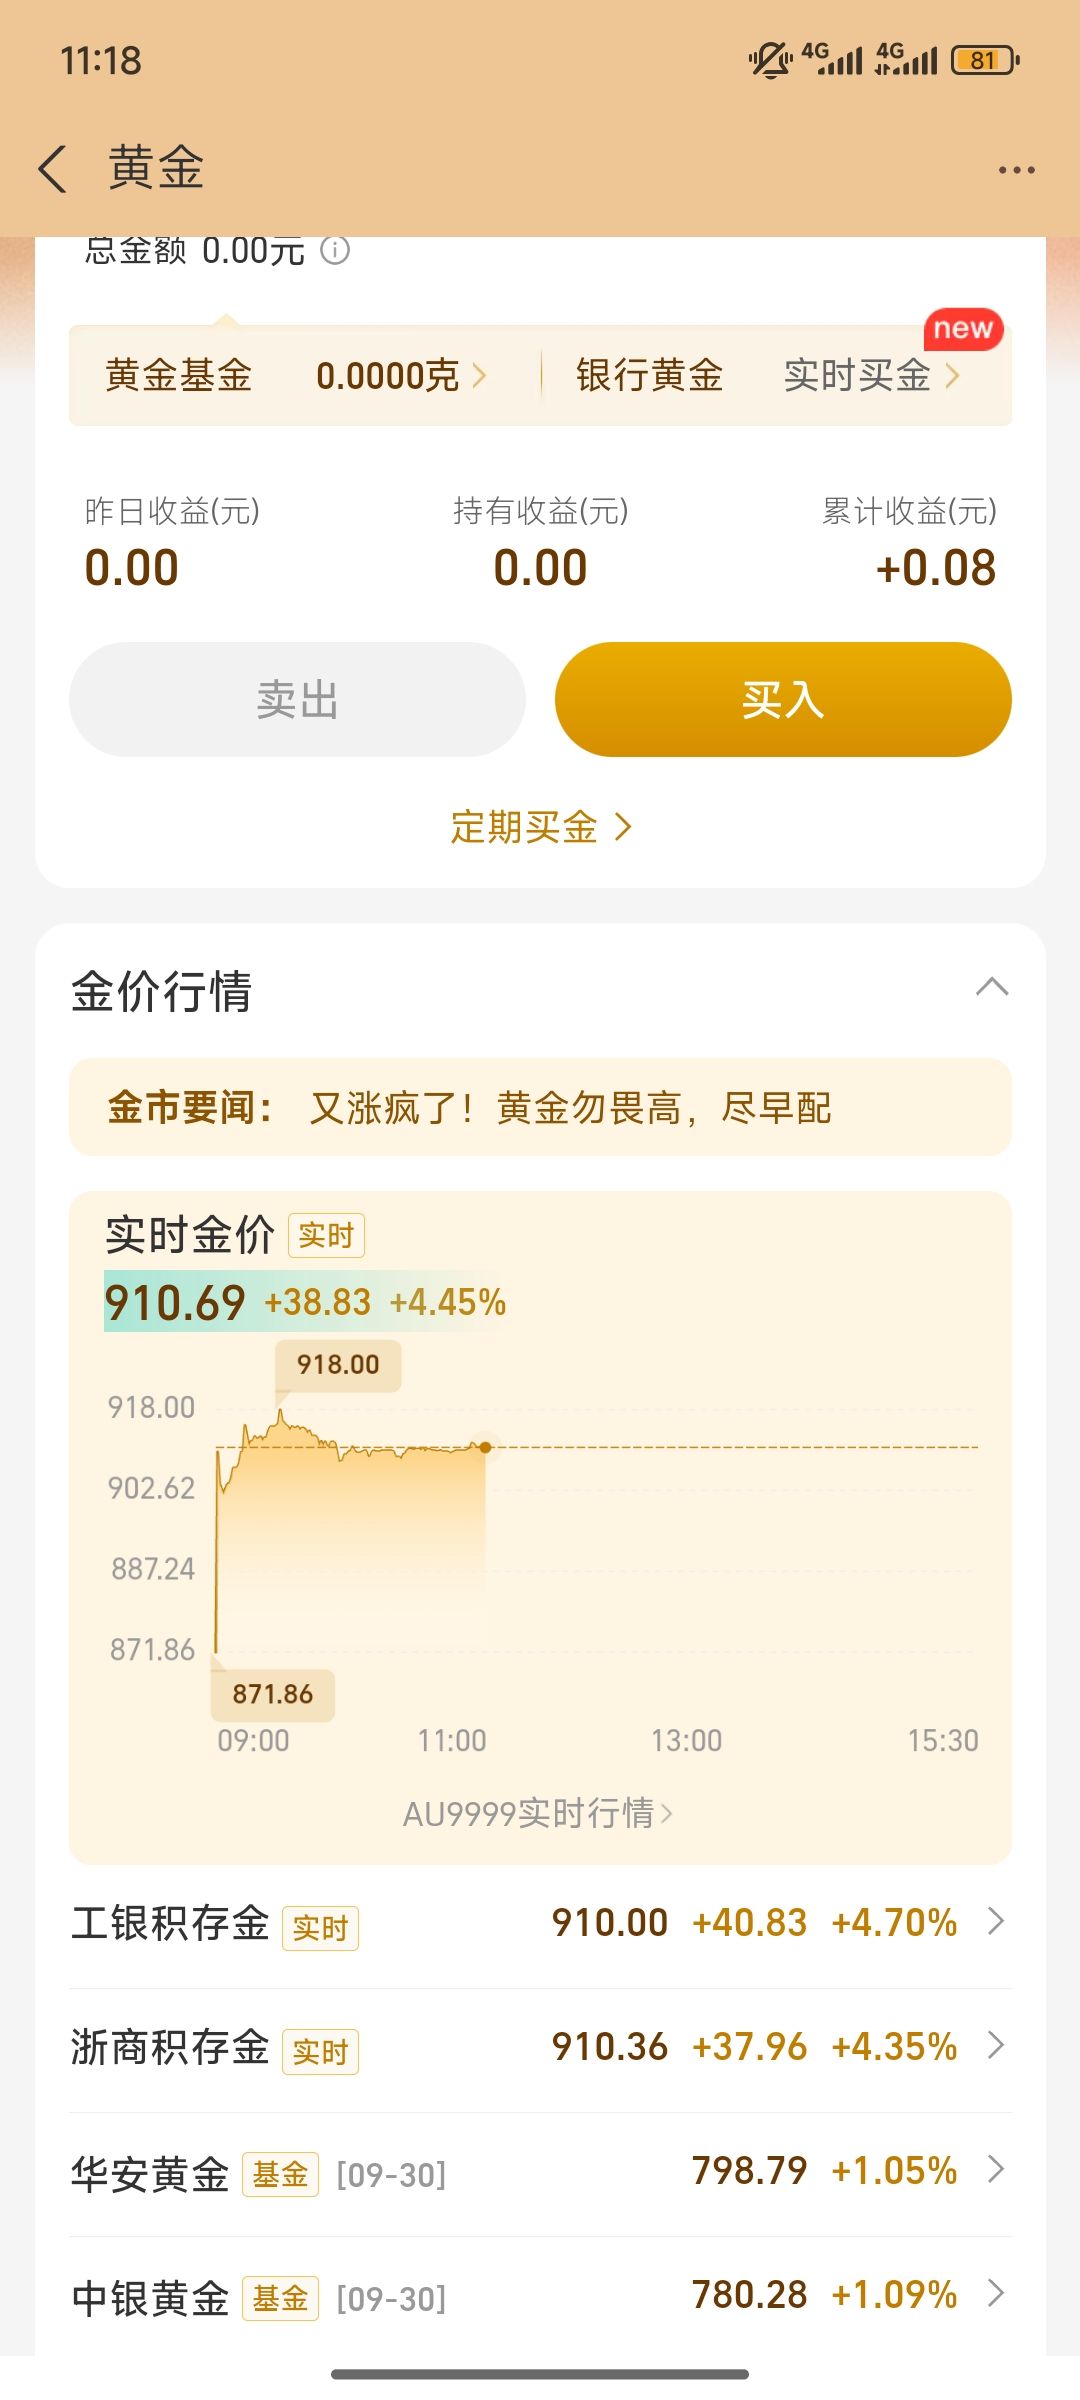Collapse the 金价行情 section
Viewport: 1080px width, 2400px height.
(991, 988)
